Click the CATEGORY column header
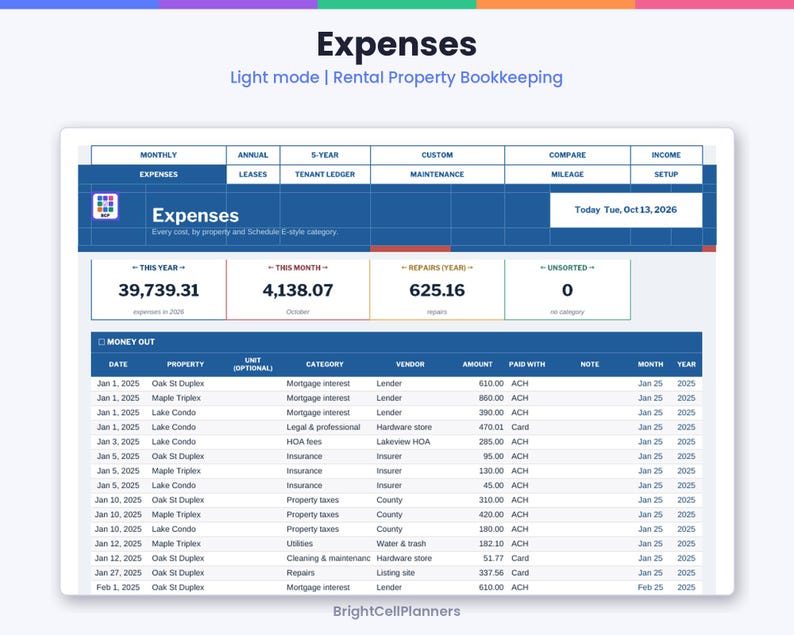Image resolution: width=794 pixels, height=635 pixels. [x=325, y=364]
